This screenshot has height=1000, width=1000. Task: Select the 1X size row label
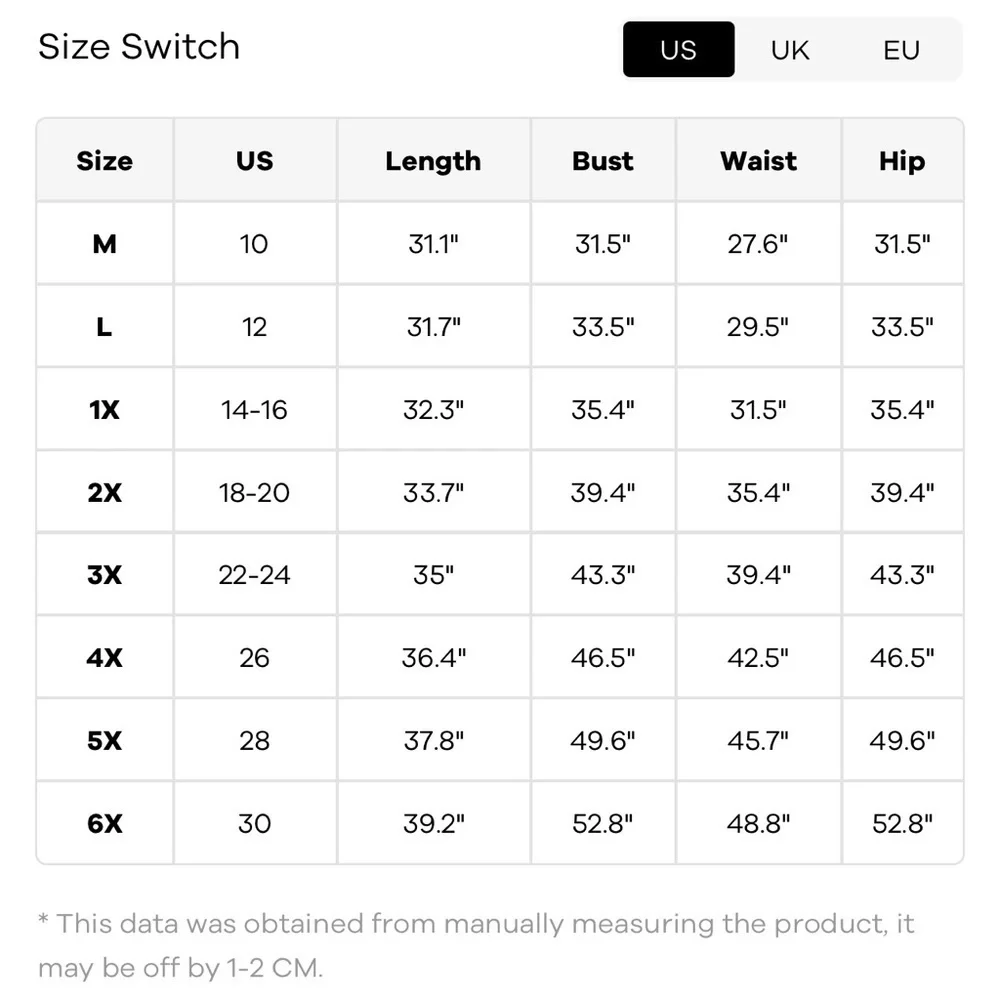(x=104, y=409)
